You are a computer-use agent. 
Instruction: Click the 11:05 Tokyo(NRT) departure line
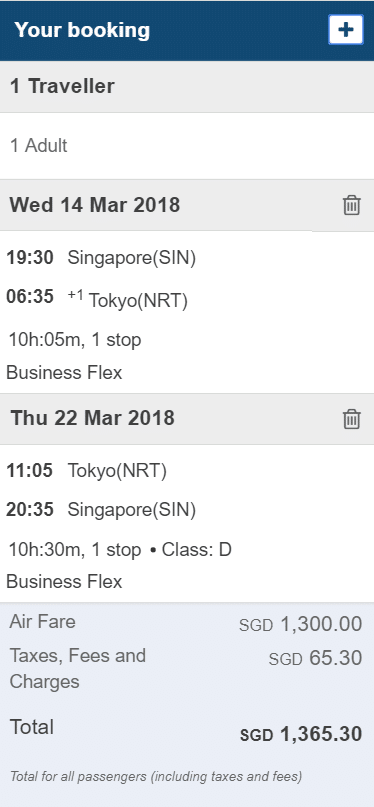(x=86, y=470)
